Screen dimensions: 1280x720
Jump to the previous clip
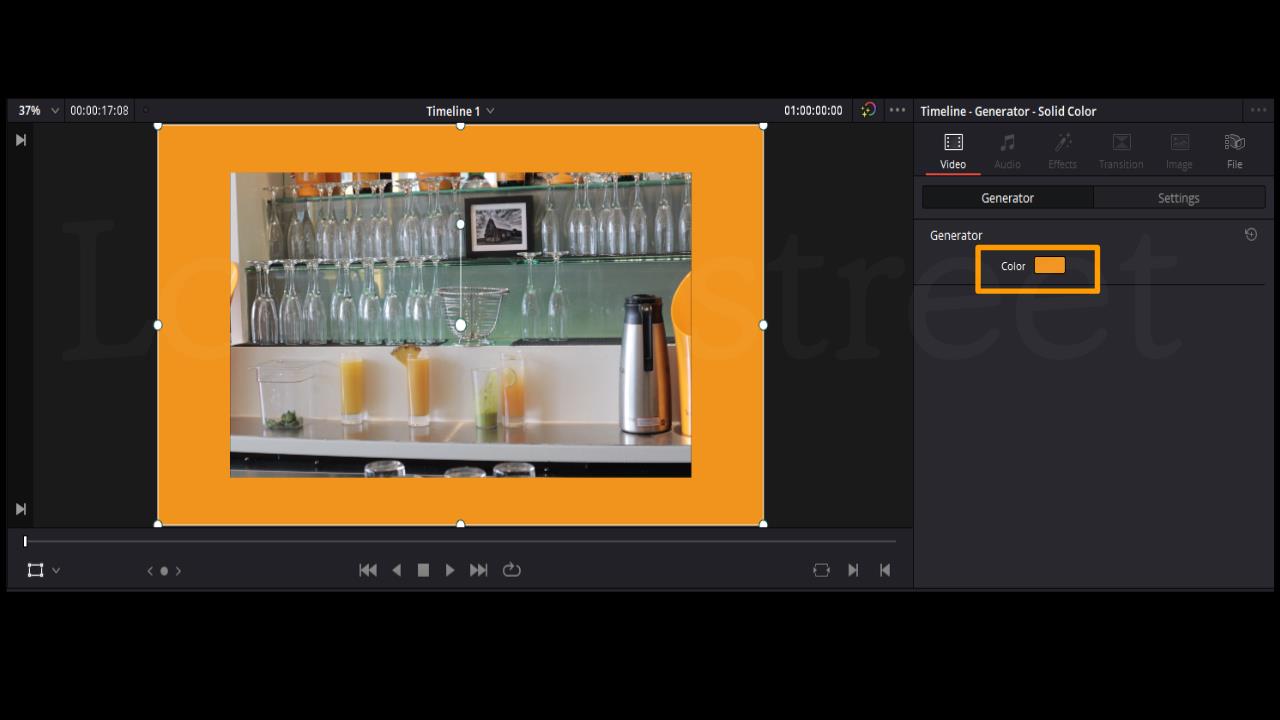point(885,570)
